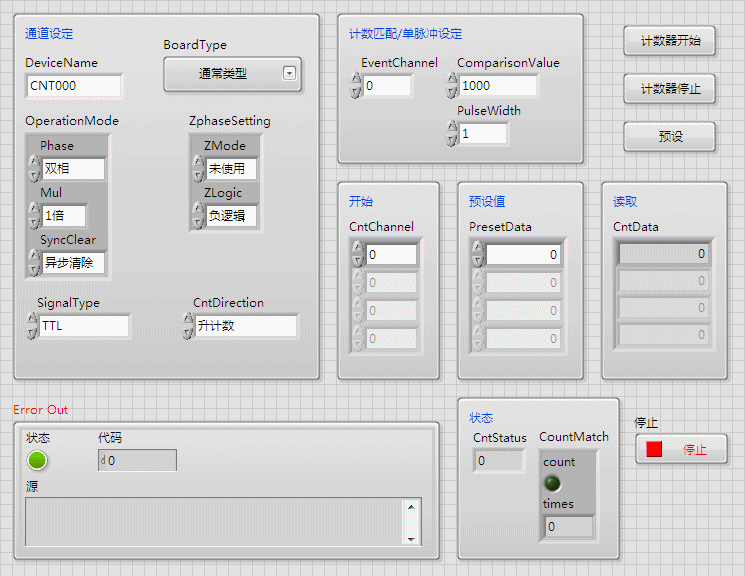
Task: Click the ZLogic 负逻辑 stepper arrows
Action: [x=198, y=216]
